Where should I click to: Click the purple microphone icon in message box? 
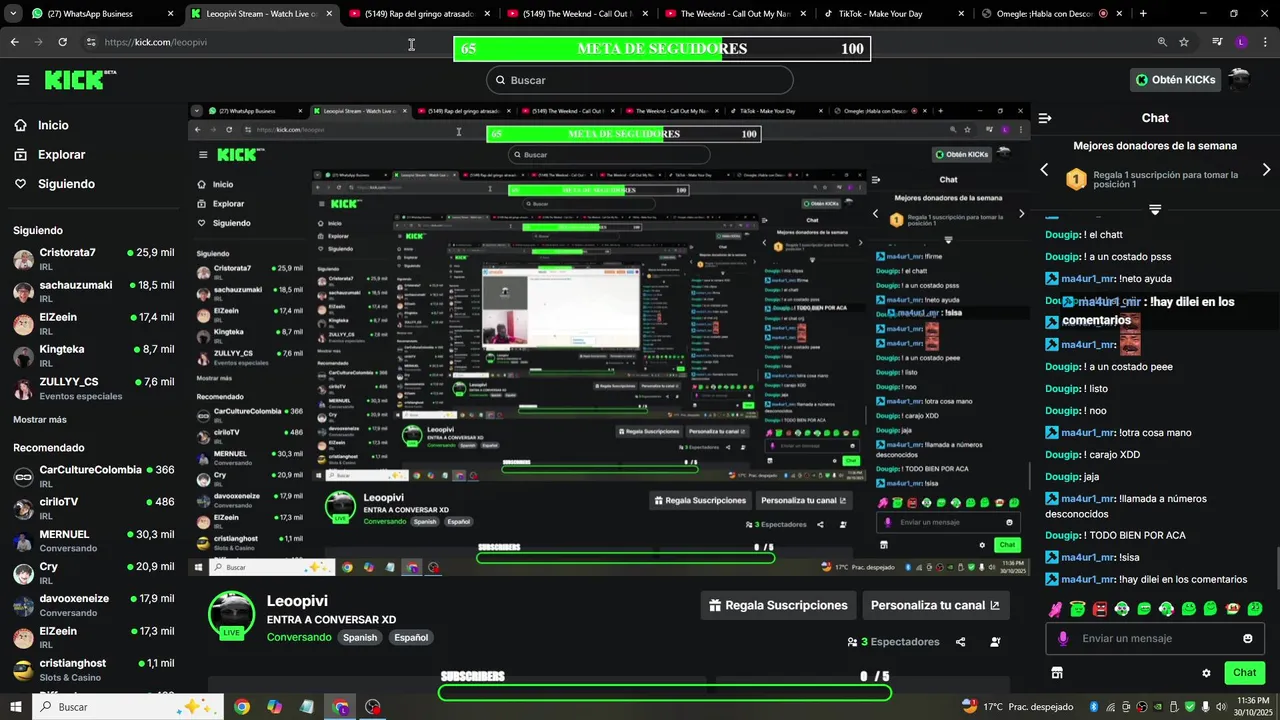(x=1063, y=638)
